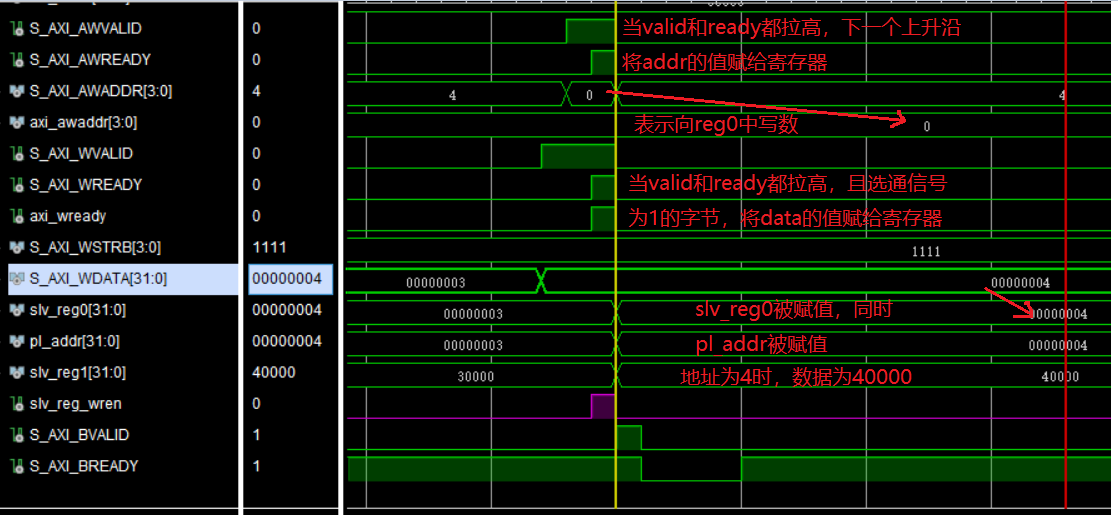This screenshot has width=1118, height=517.
Task: Click the value 1 in the S_AXI_BREADY row
Action: 256,466
